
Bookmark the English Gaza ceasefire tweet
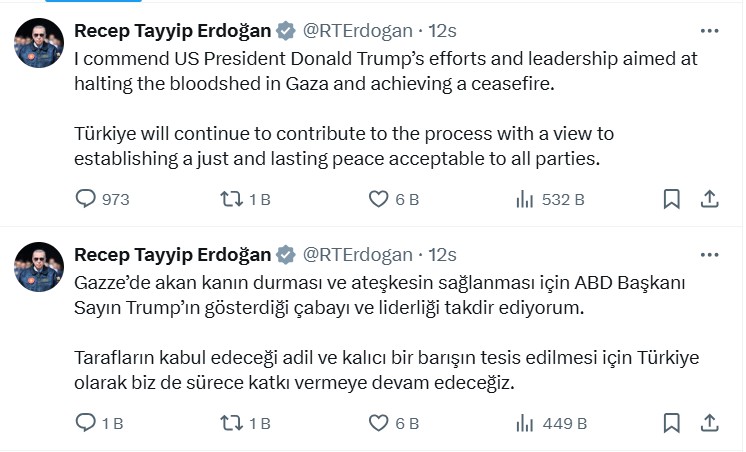(x=671, y=199)
